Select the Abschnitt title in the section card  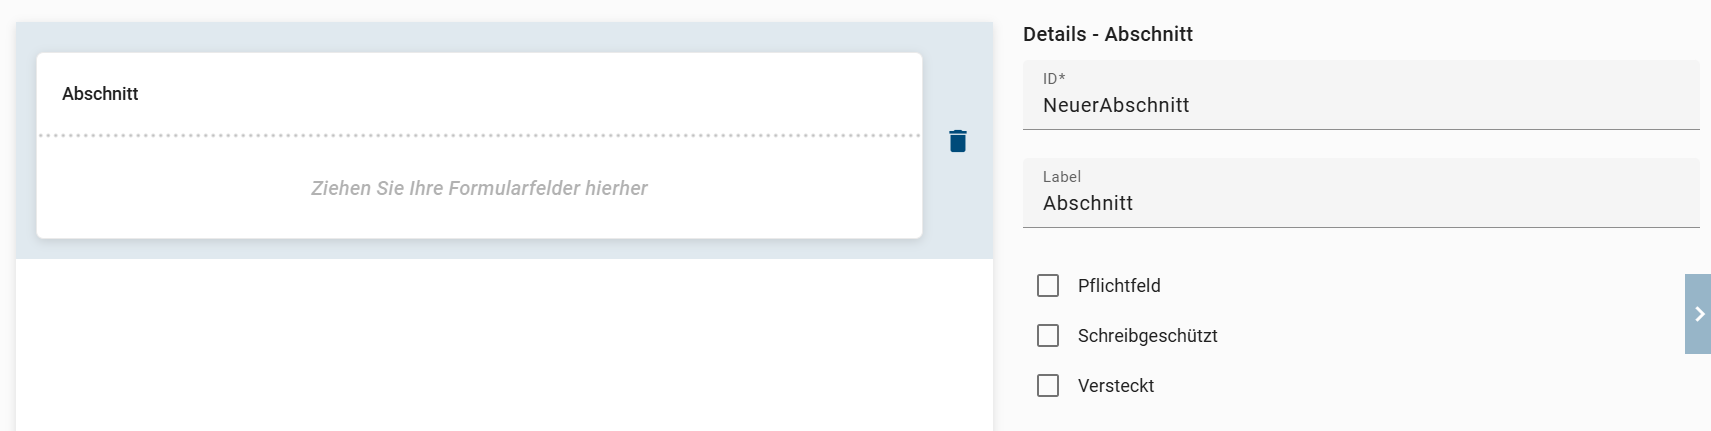(x=100, y=94)
